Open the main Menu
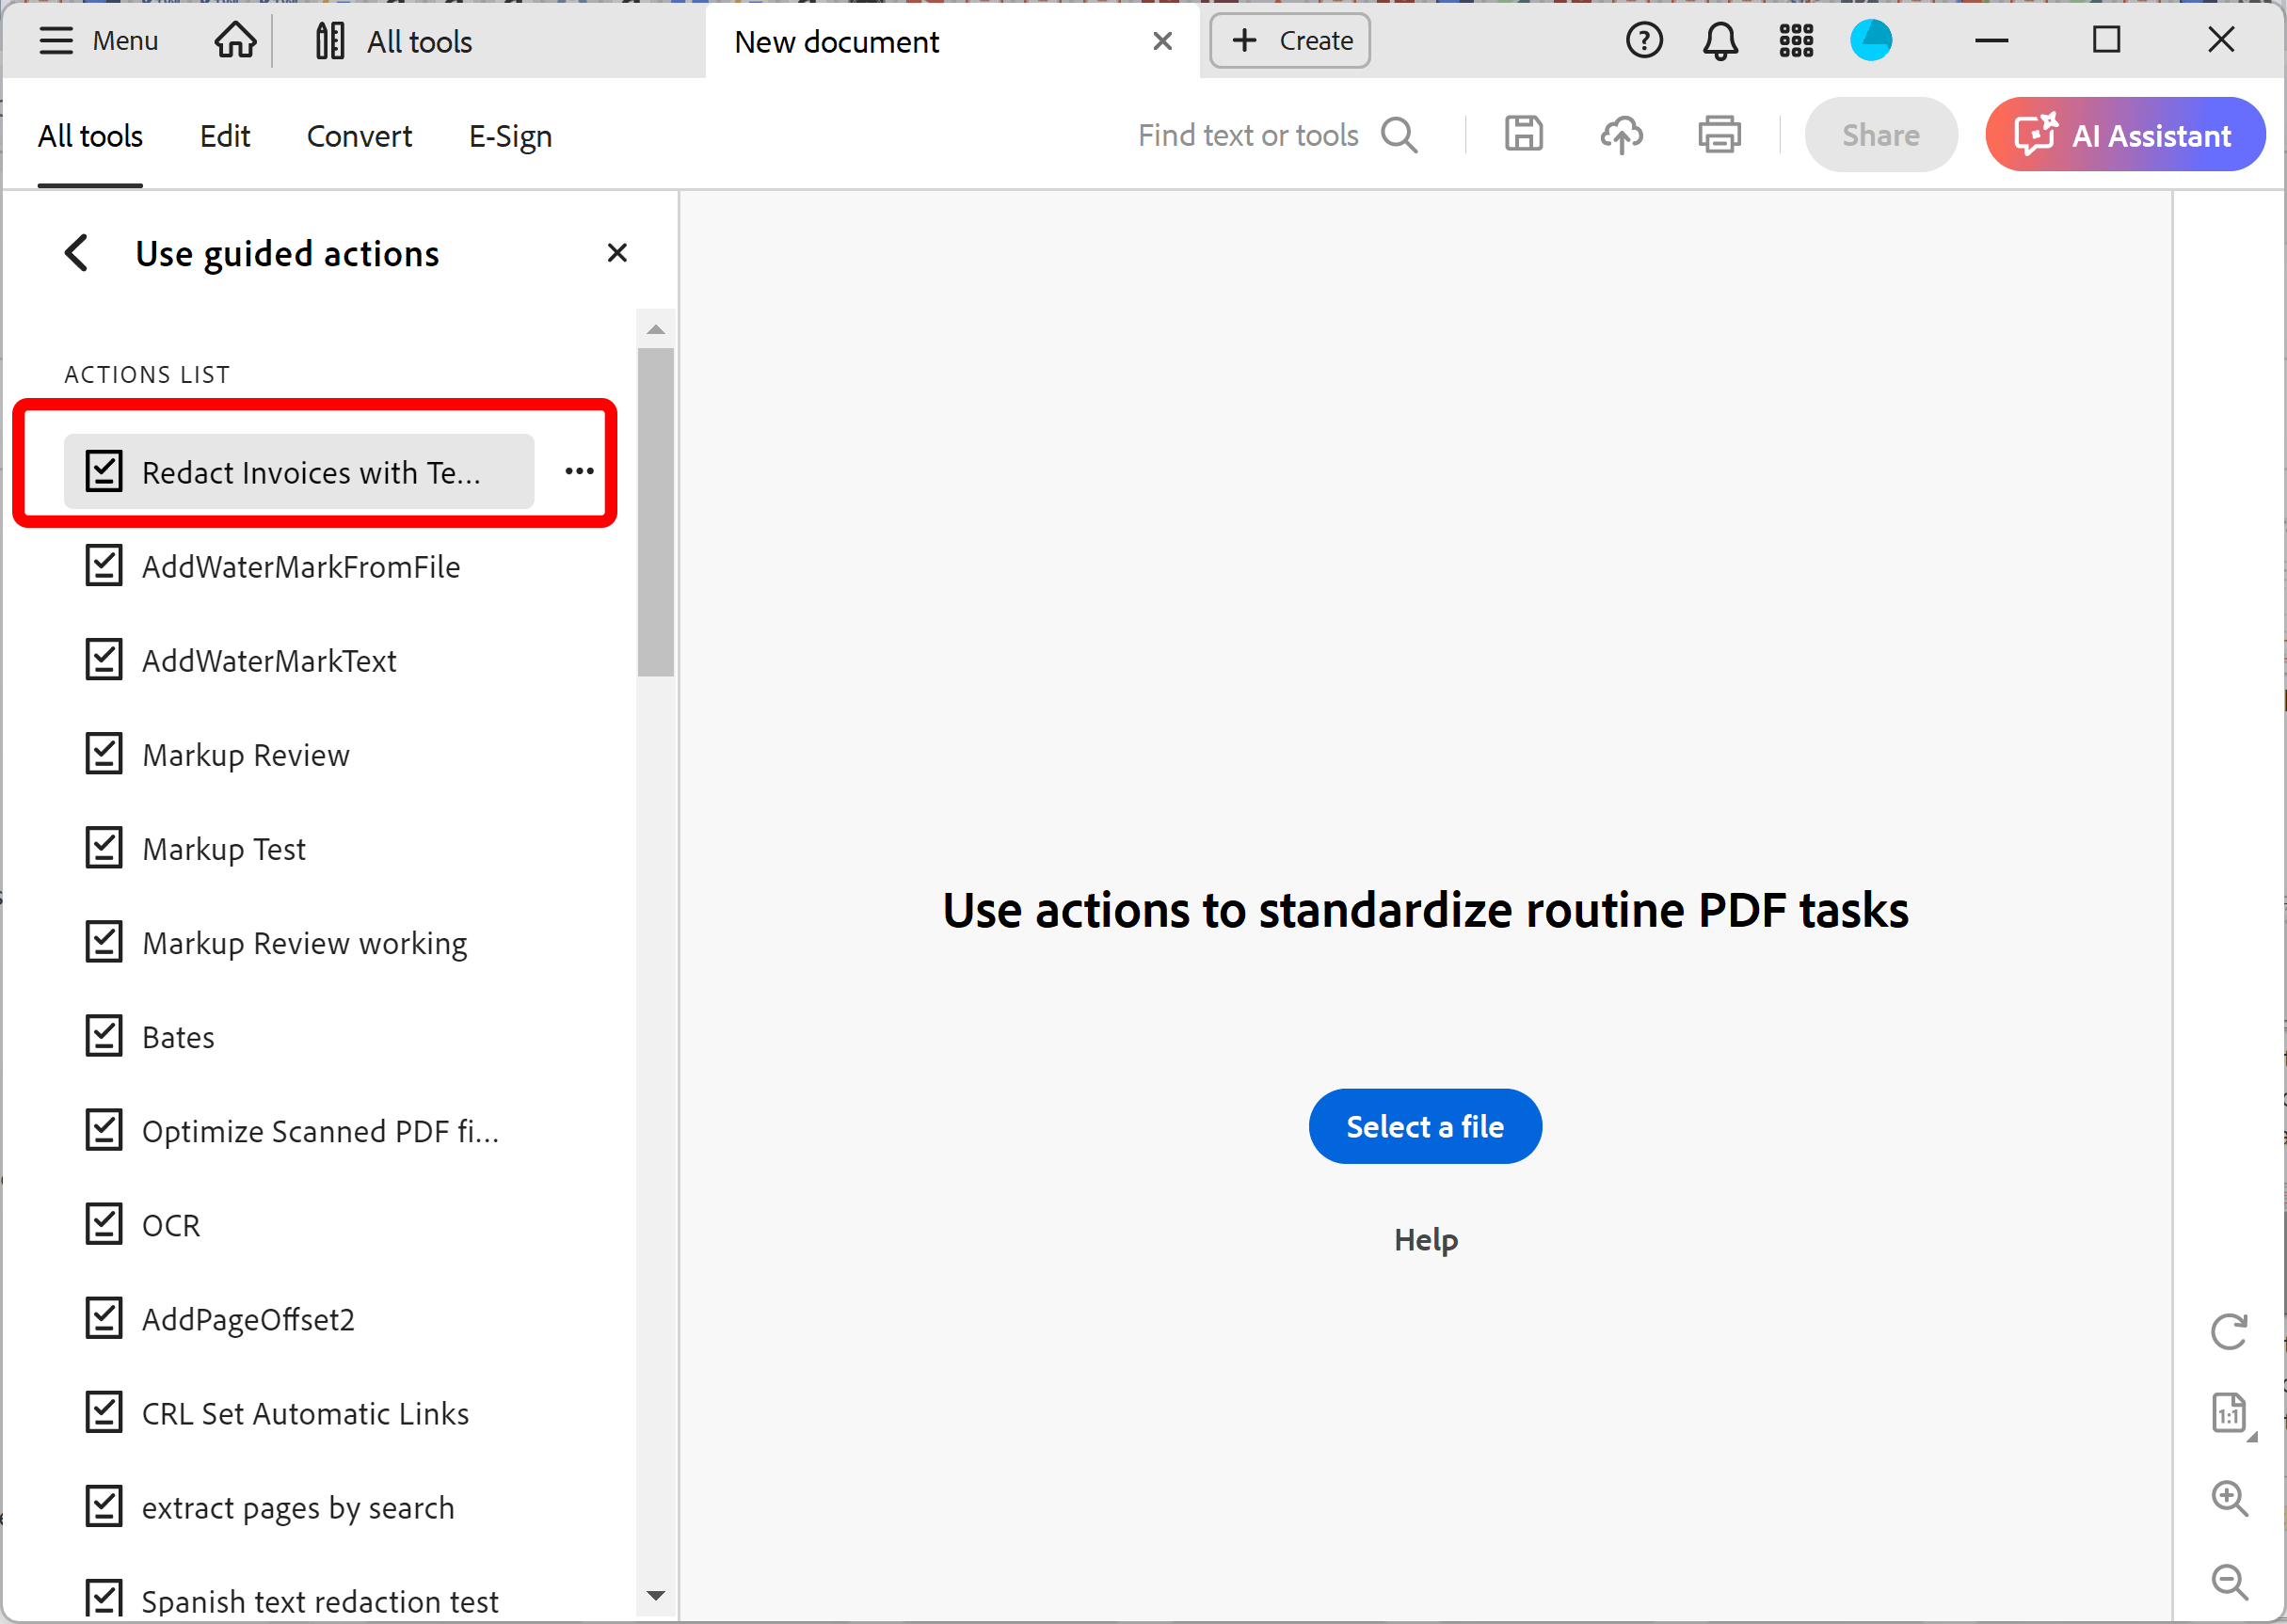The image size is (2287, 1624). pyautogui.click(x=98, y=41)
